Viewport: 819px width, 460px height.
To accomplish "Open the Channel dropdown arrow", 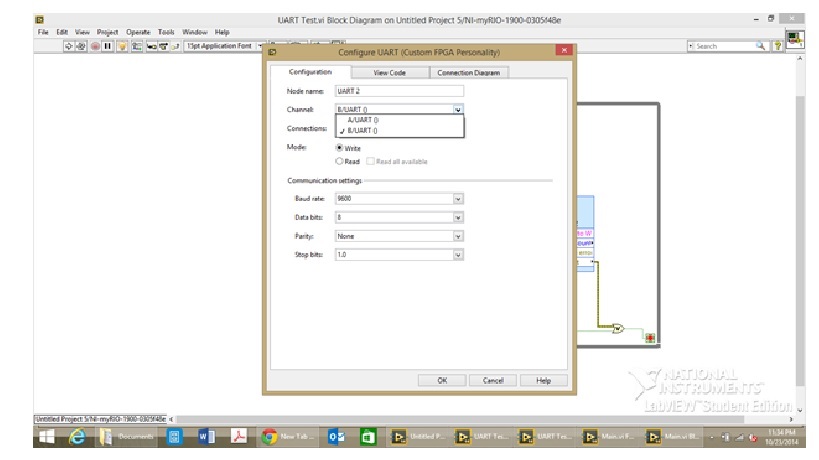I will click(x=458, y=110).
